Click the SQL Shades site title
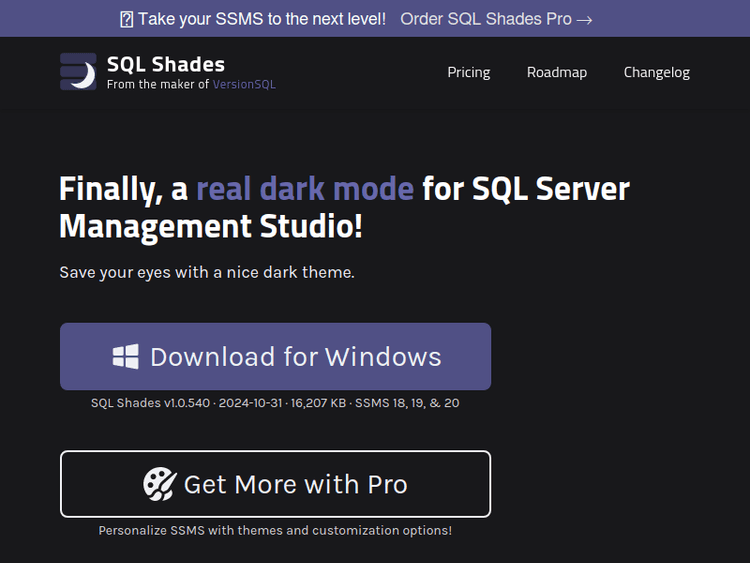Screen dimensions: 750x563 tap(165, 64)
